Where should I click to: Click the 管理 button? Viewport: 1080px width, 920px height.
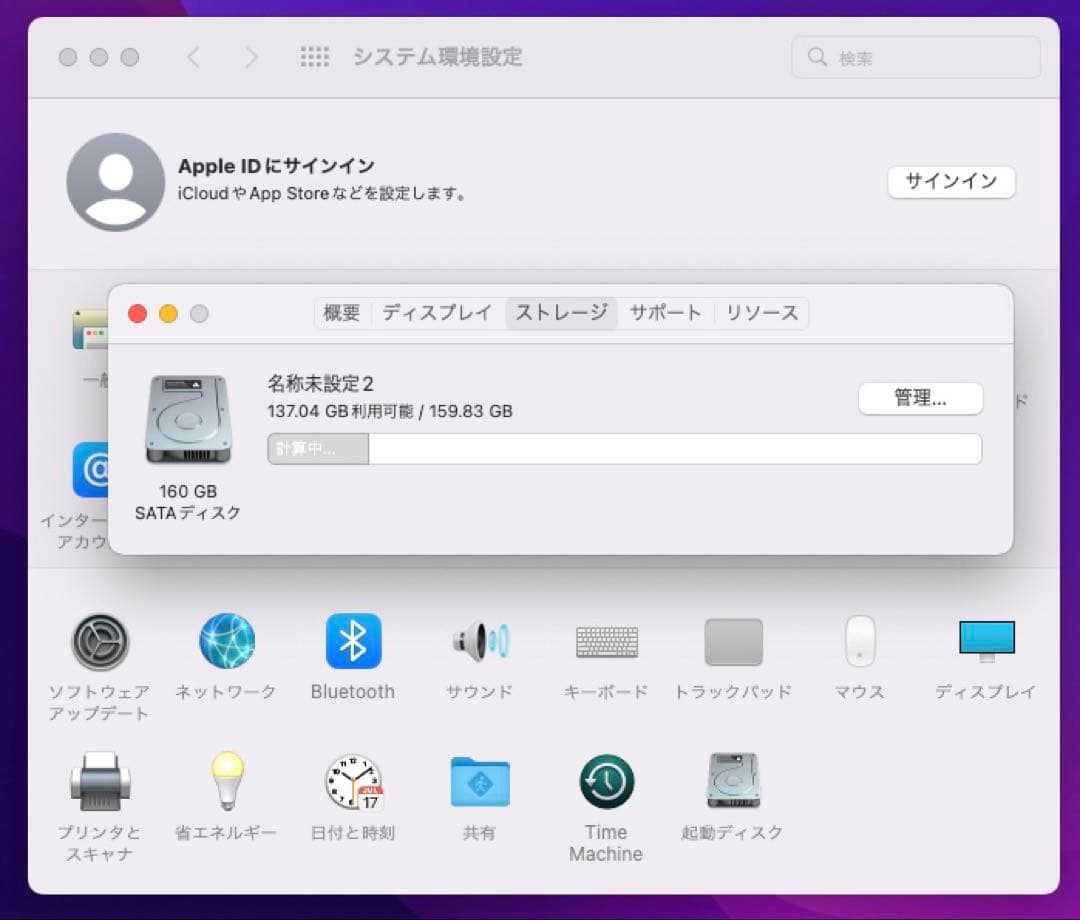tap(920, 398)
